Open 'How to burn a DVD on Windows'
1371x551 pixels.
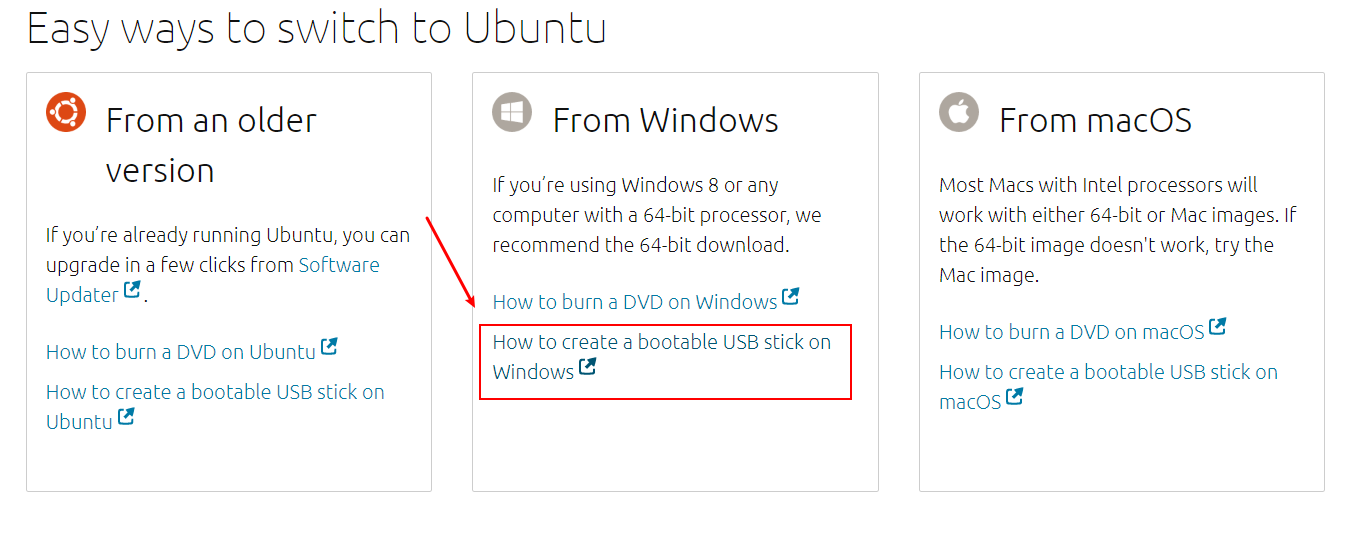(x=635, y=302)
